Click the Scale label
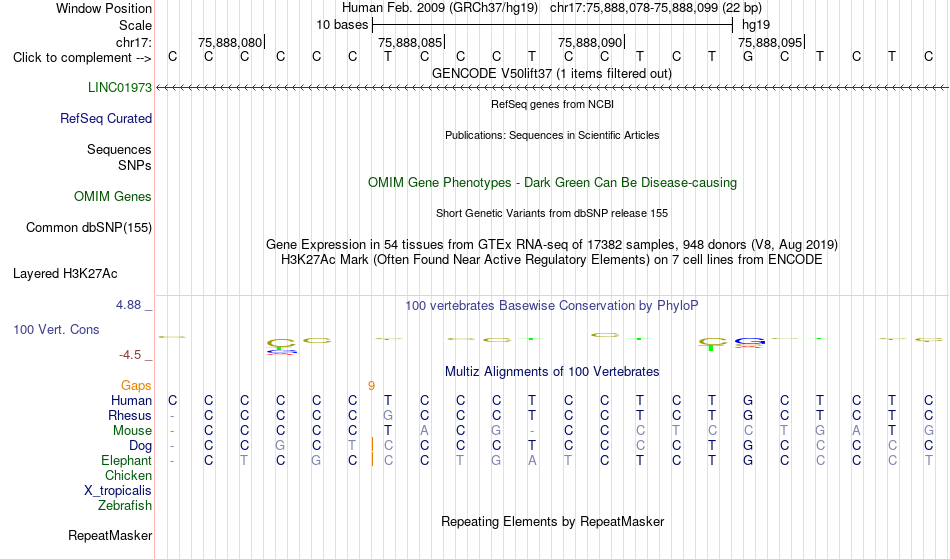The image size is (950, 559). [135, 25]
